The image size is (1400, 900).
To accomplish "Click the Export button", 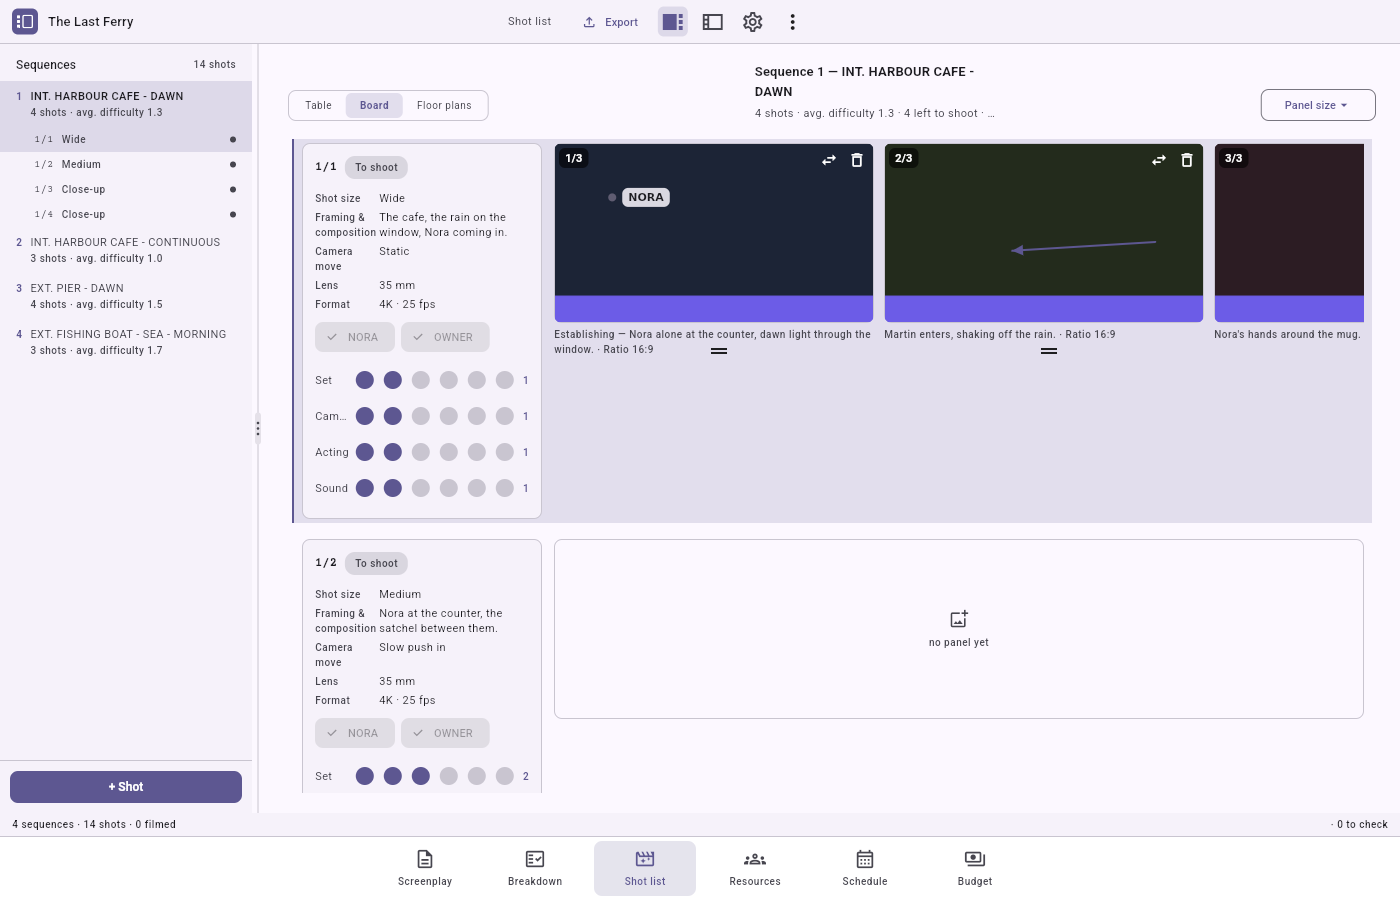I will (x=611, y=22).
